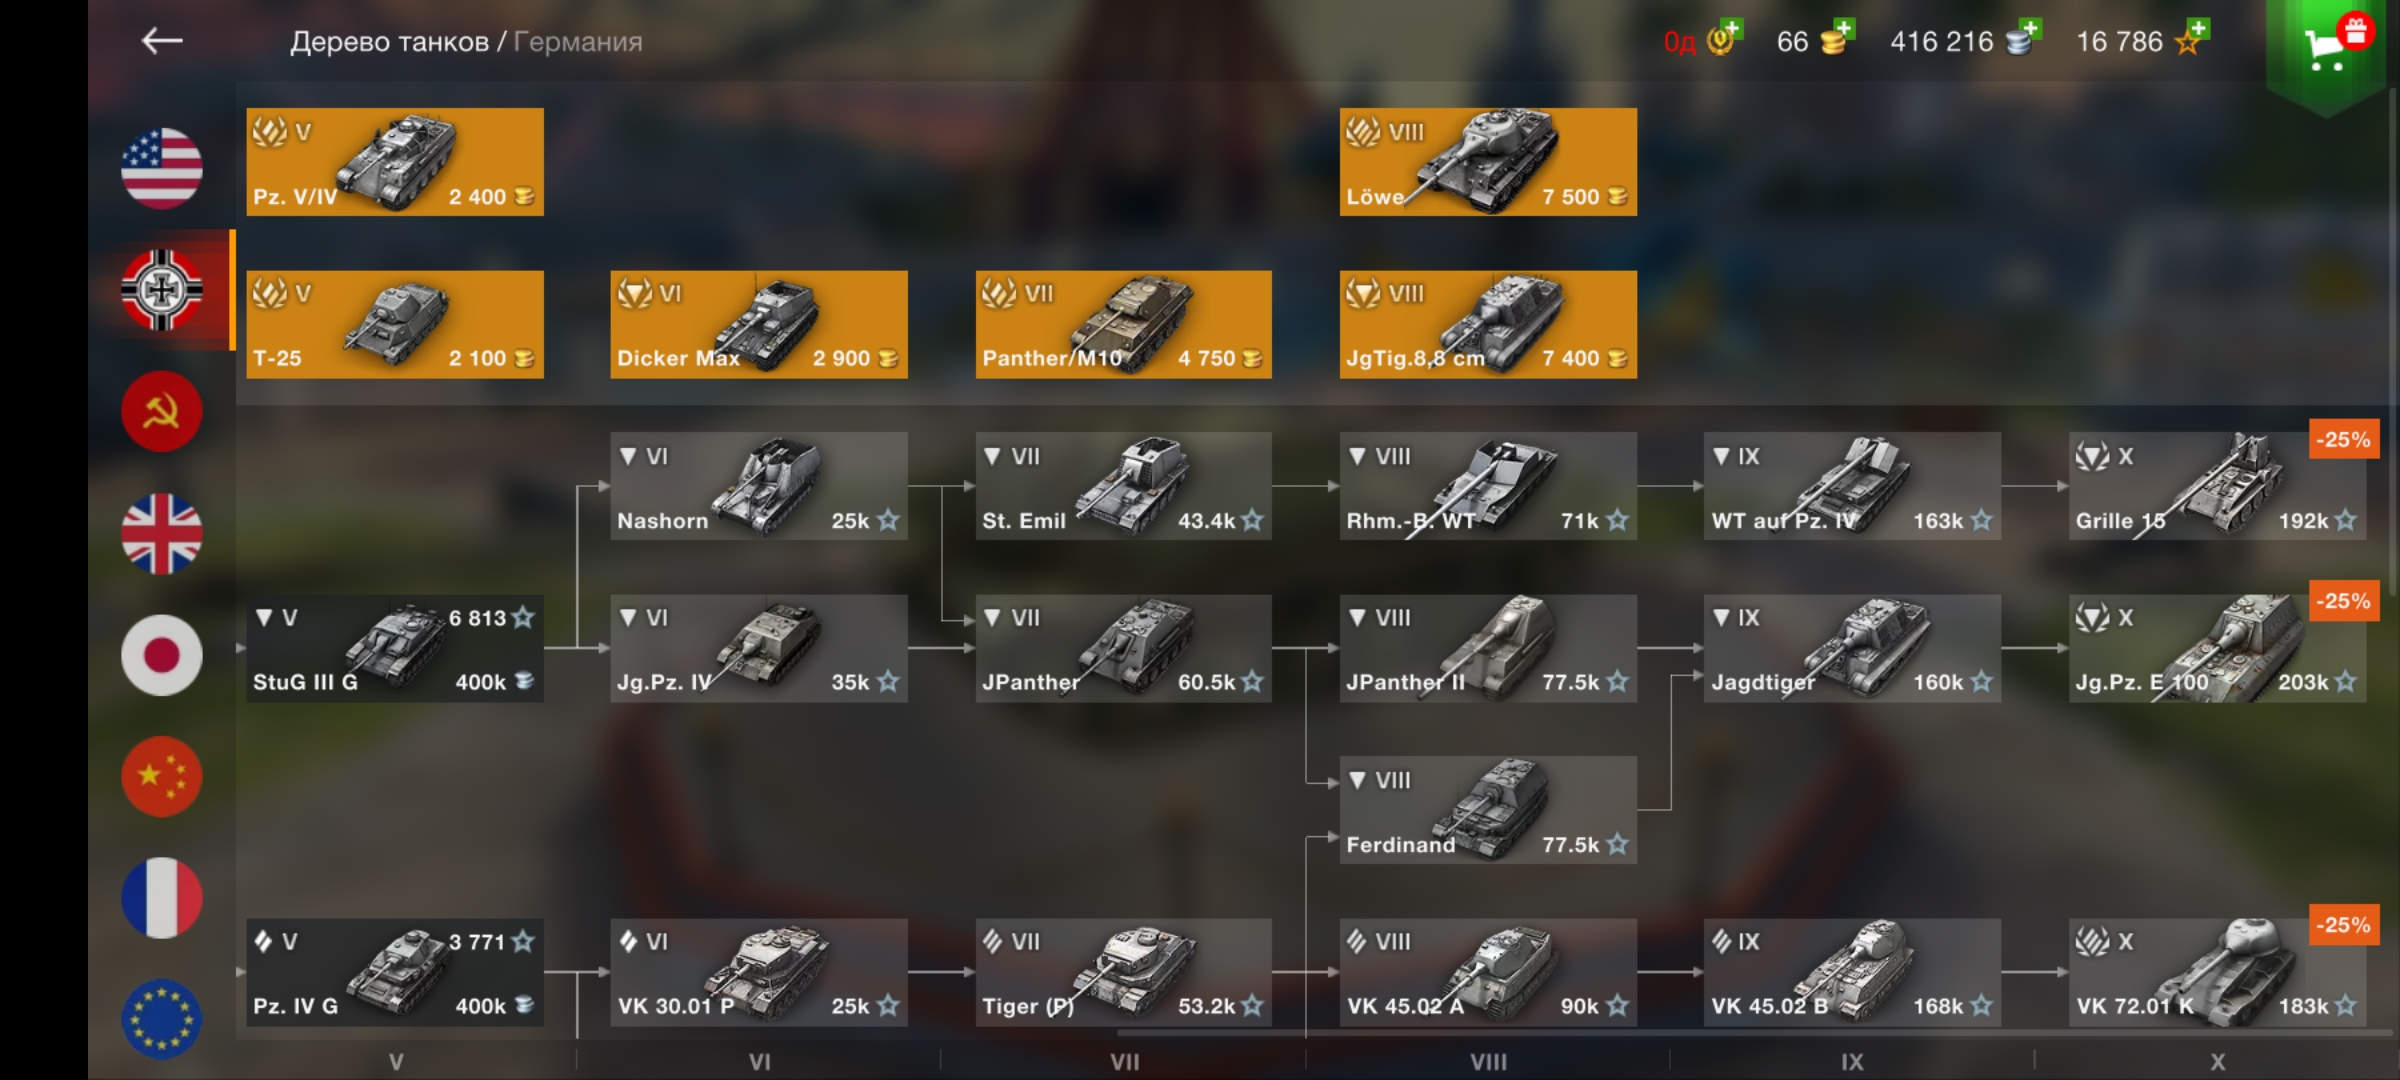Select the USSR flag nation
Screen dimensions: 2400x1080
[x=162, y=411]
